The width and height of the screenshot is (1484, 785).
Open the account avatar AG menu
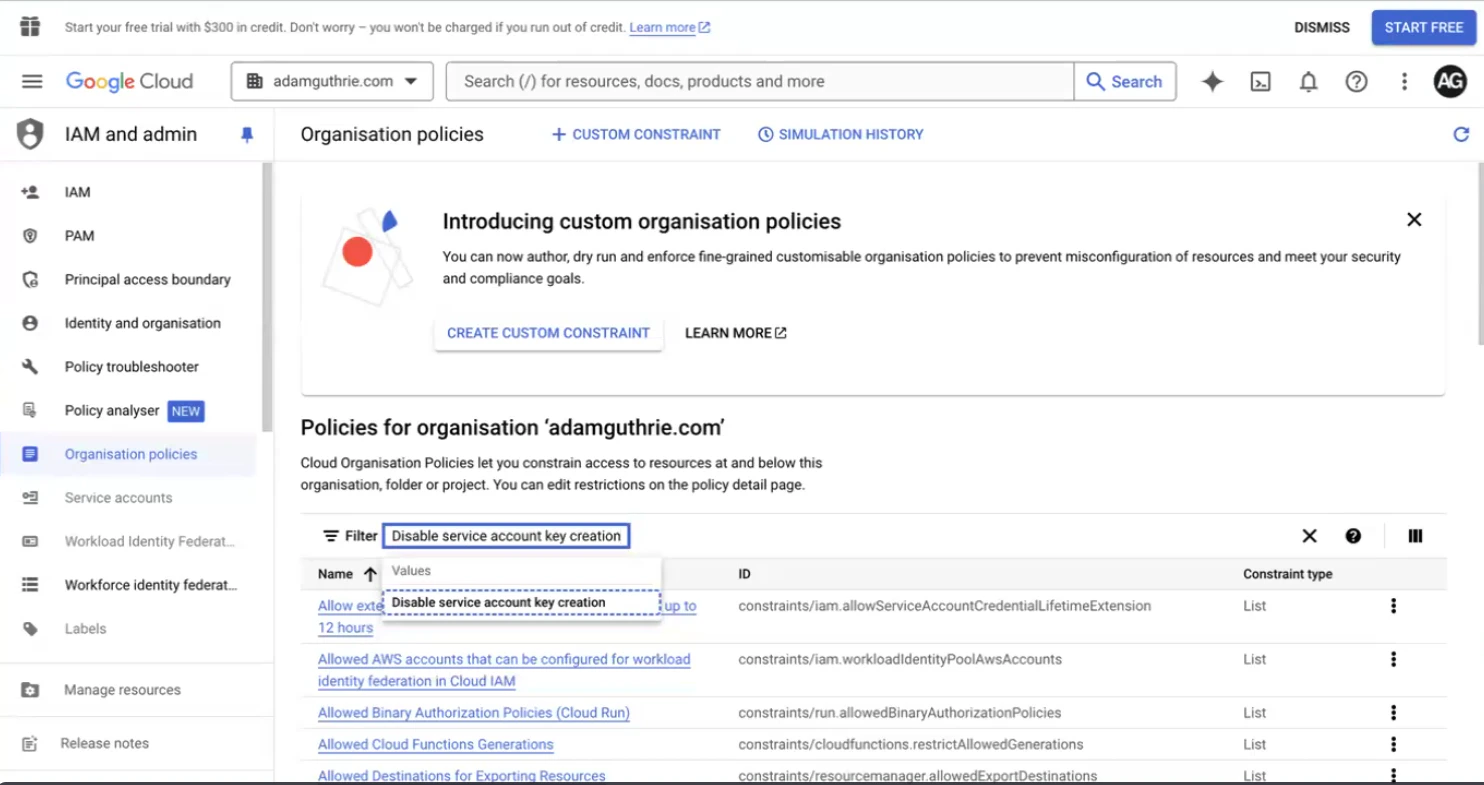click(x=1450, y=81)
